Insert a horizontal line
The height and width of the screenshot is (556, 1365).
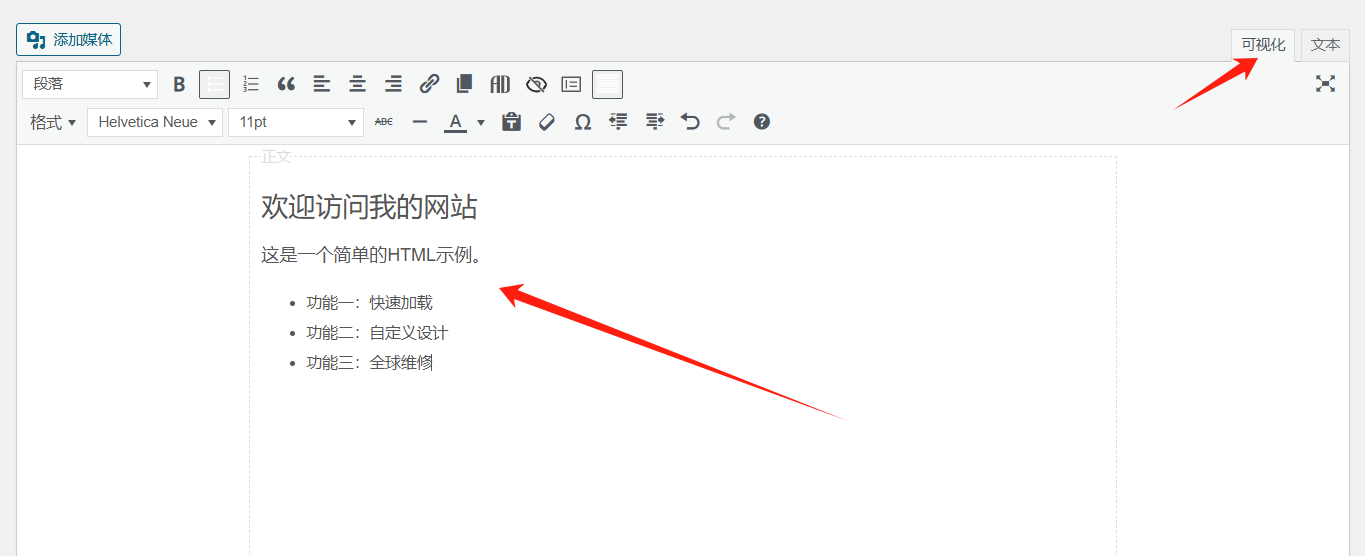point(420,122)
